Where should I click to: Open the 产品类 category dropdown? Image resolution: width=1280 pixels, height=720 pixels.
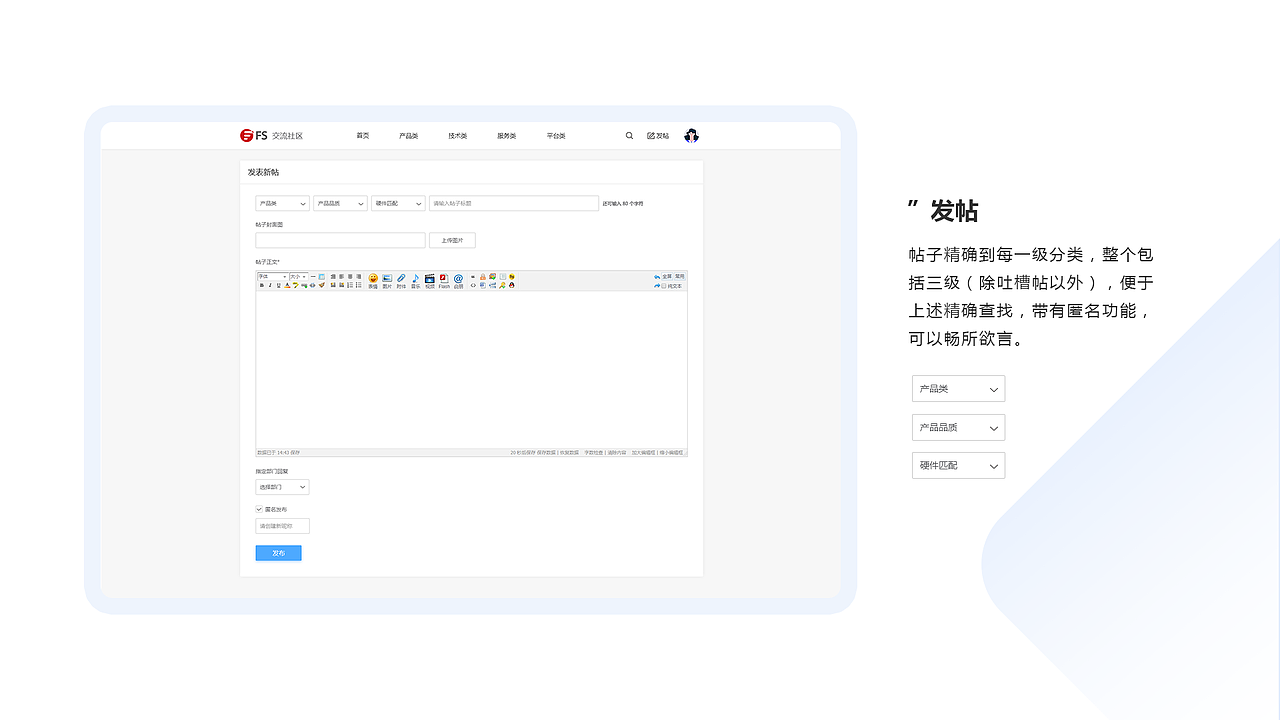point(281,203)
